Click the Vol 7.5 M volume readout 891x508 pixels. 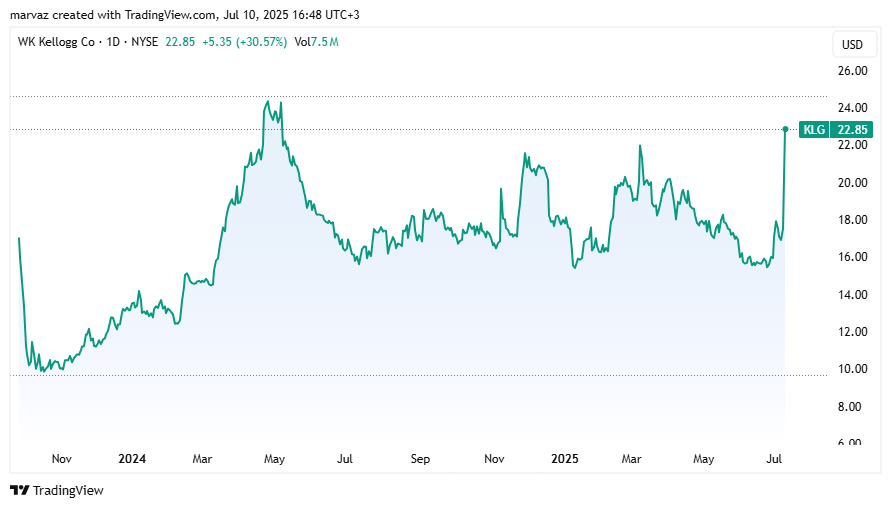pos(317,42)
